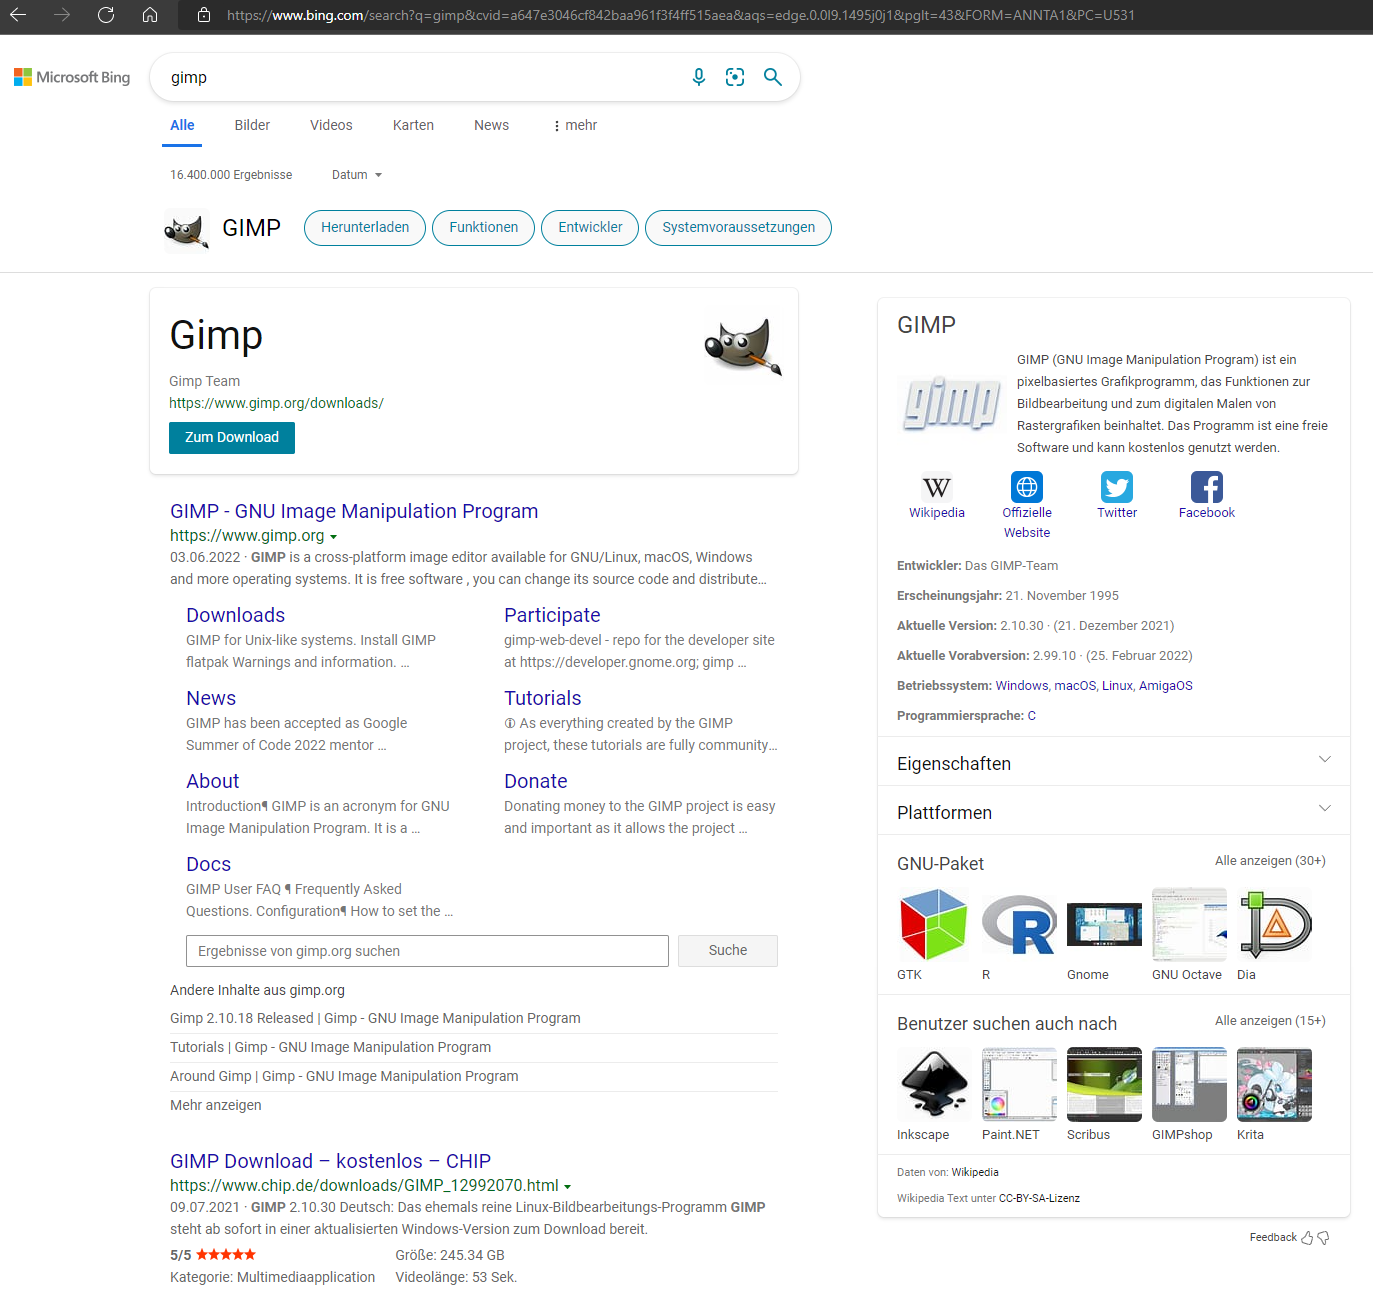Expand the Plattformen section
Viewport: 1373px width, 1298px height.
coord(1113,812)
